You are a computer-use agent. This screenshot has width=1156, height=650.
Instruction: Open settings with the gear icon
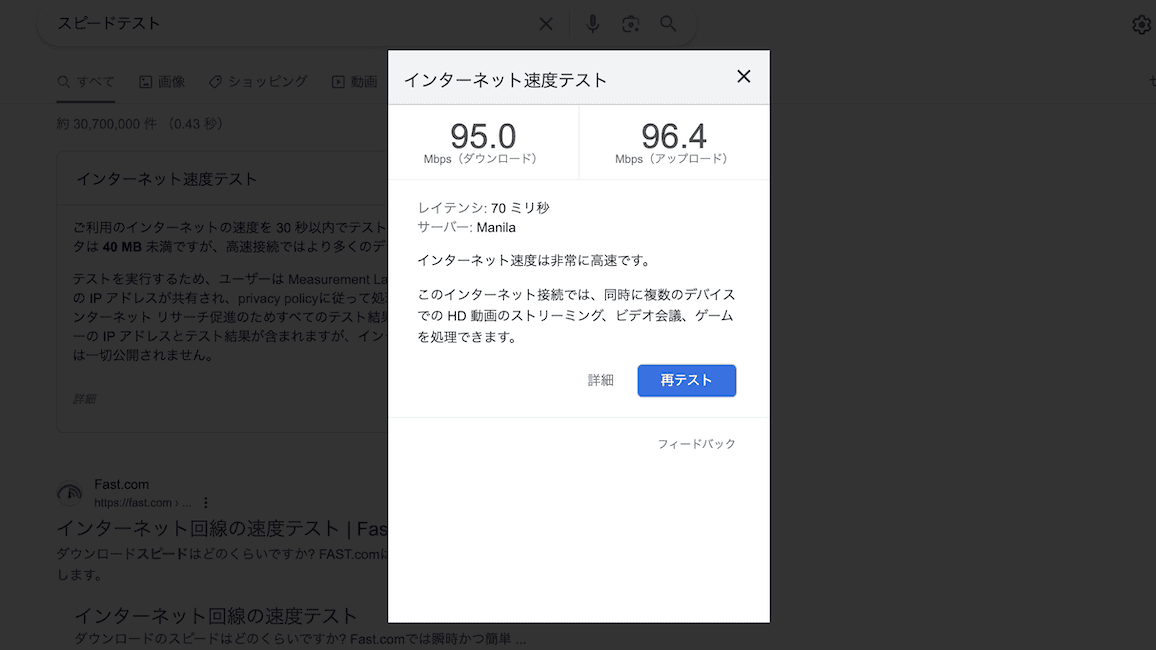[x=1142, y=24]
